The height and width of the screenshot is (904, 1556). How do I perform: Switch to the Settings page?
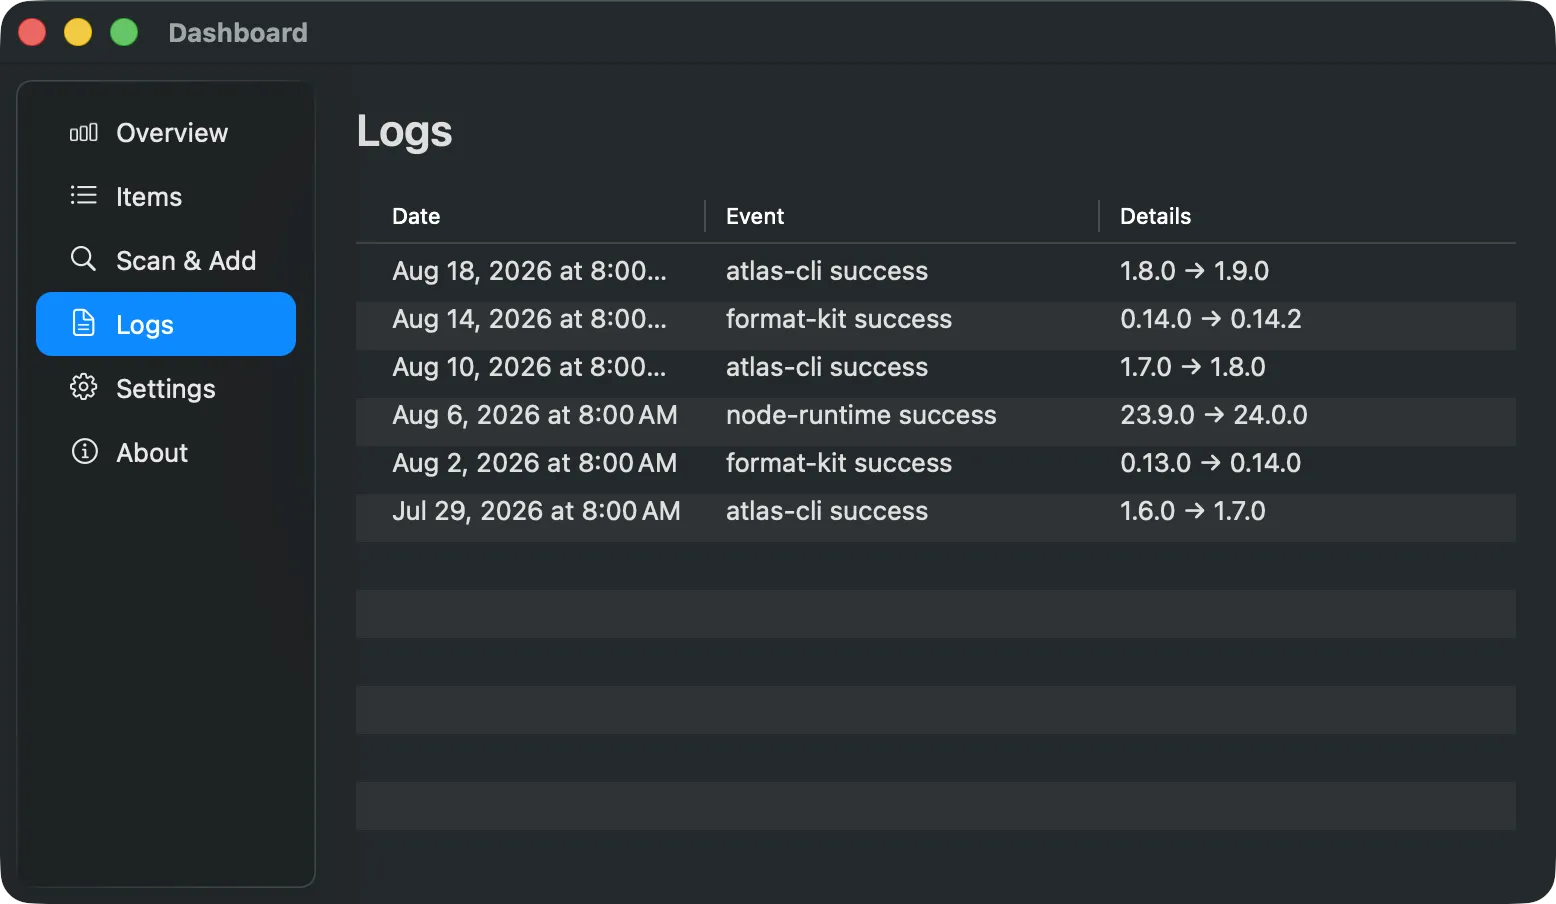coord(166,388)
